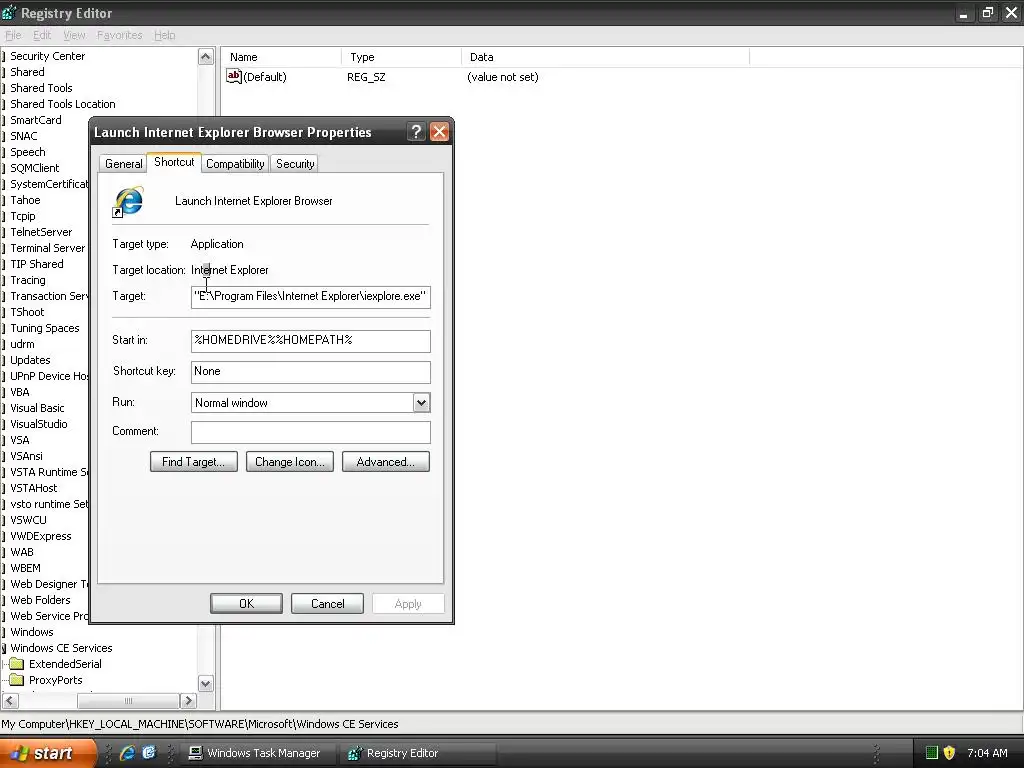
Task: Open the ProxyPorts folder icon
Action: (x=17, y=680)
